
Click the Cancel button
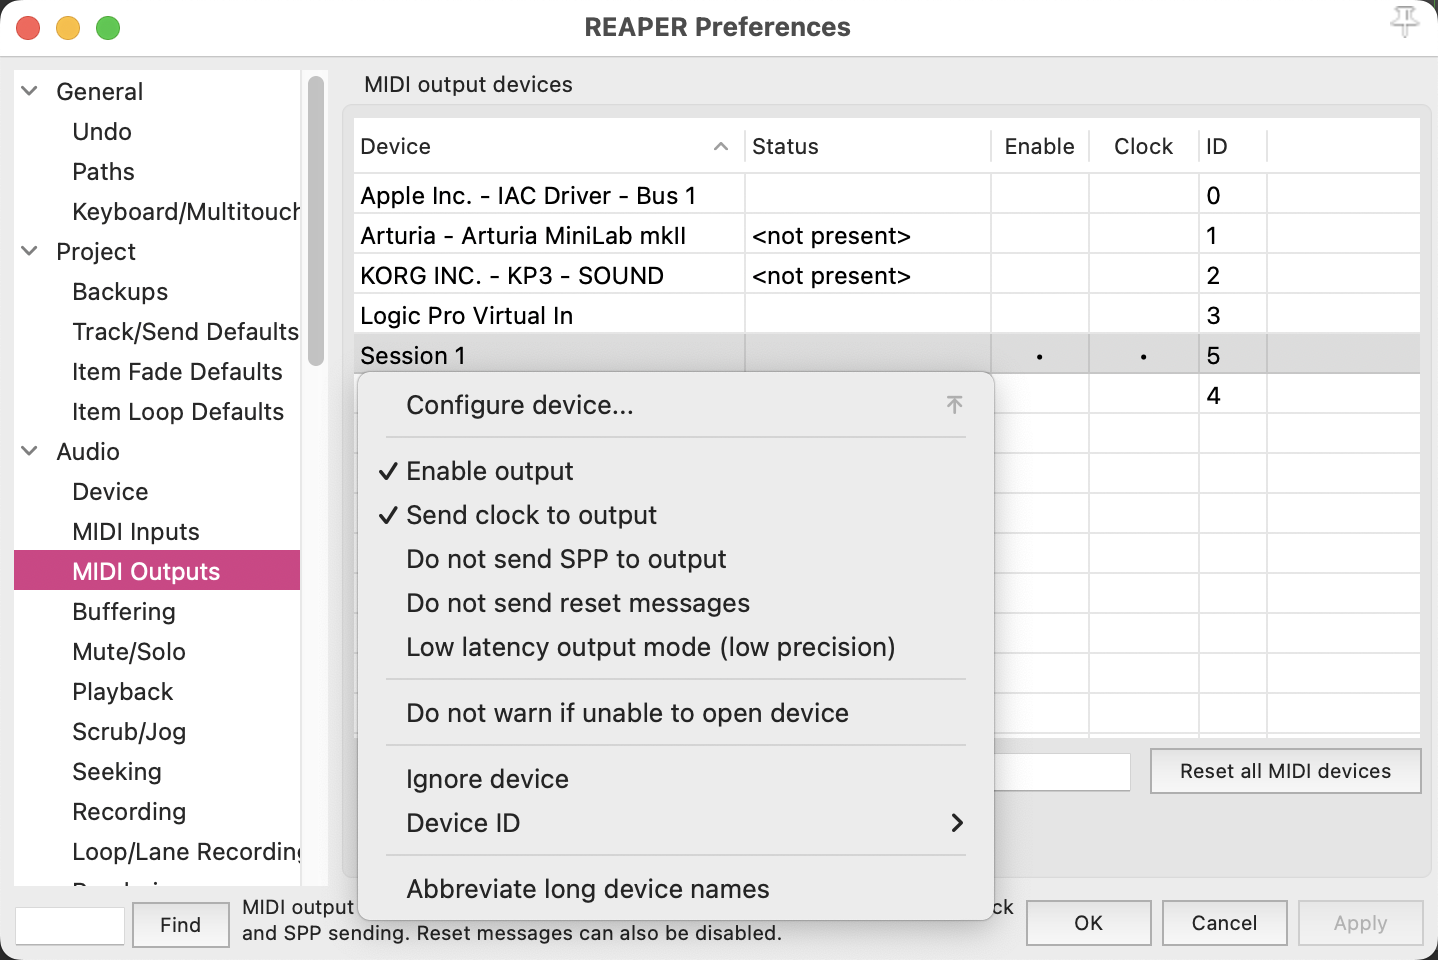point(1224,923)
